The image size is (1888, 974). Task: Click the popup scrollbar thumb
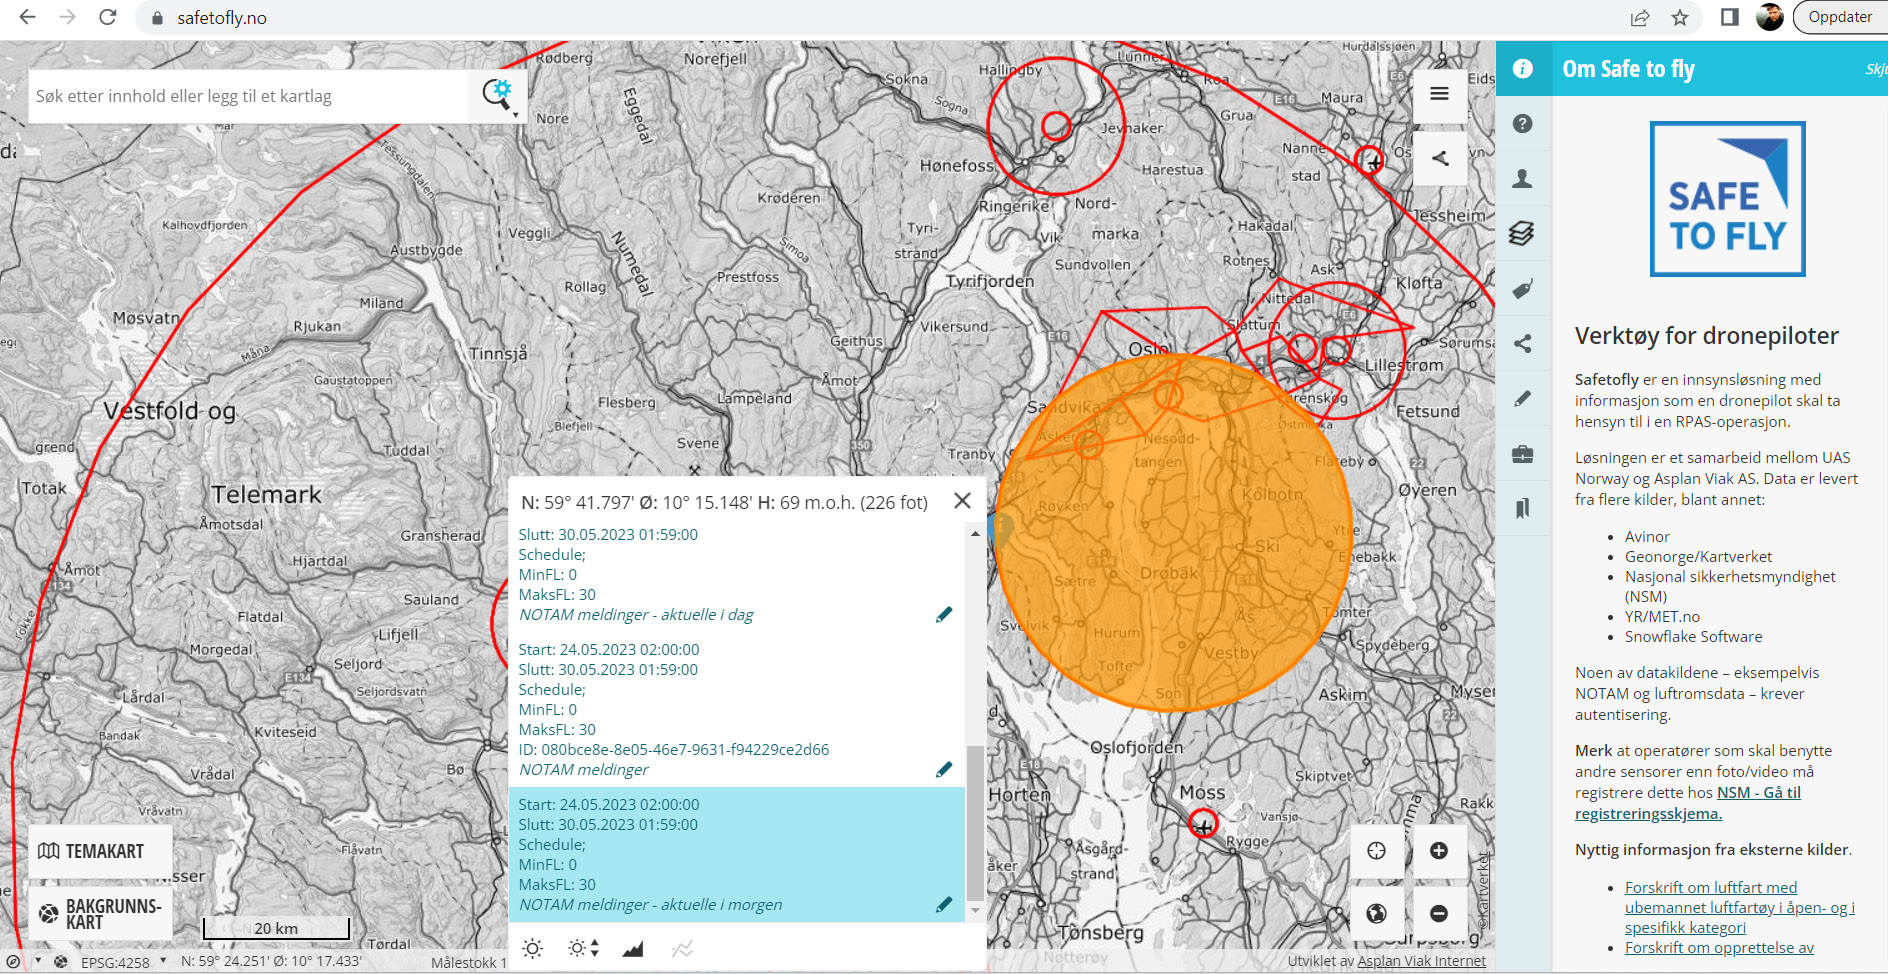(975, 822)
